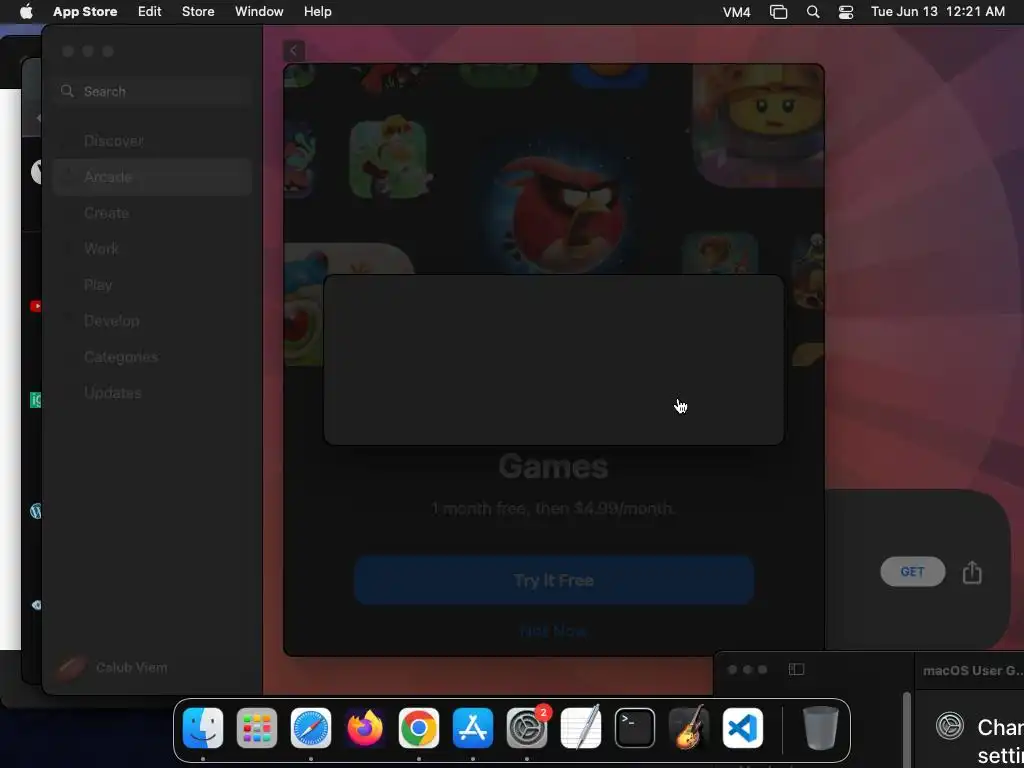Launch Firefox from the Dock
Screen dimensions: 1024x768
(365, 728)
